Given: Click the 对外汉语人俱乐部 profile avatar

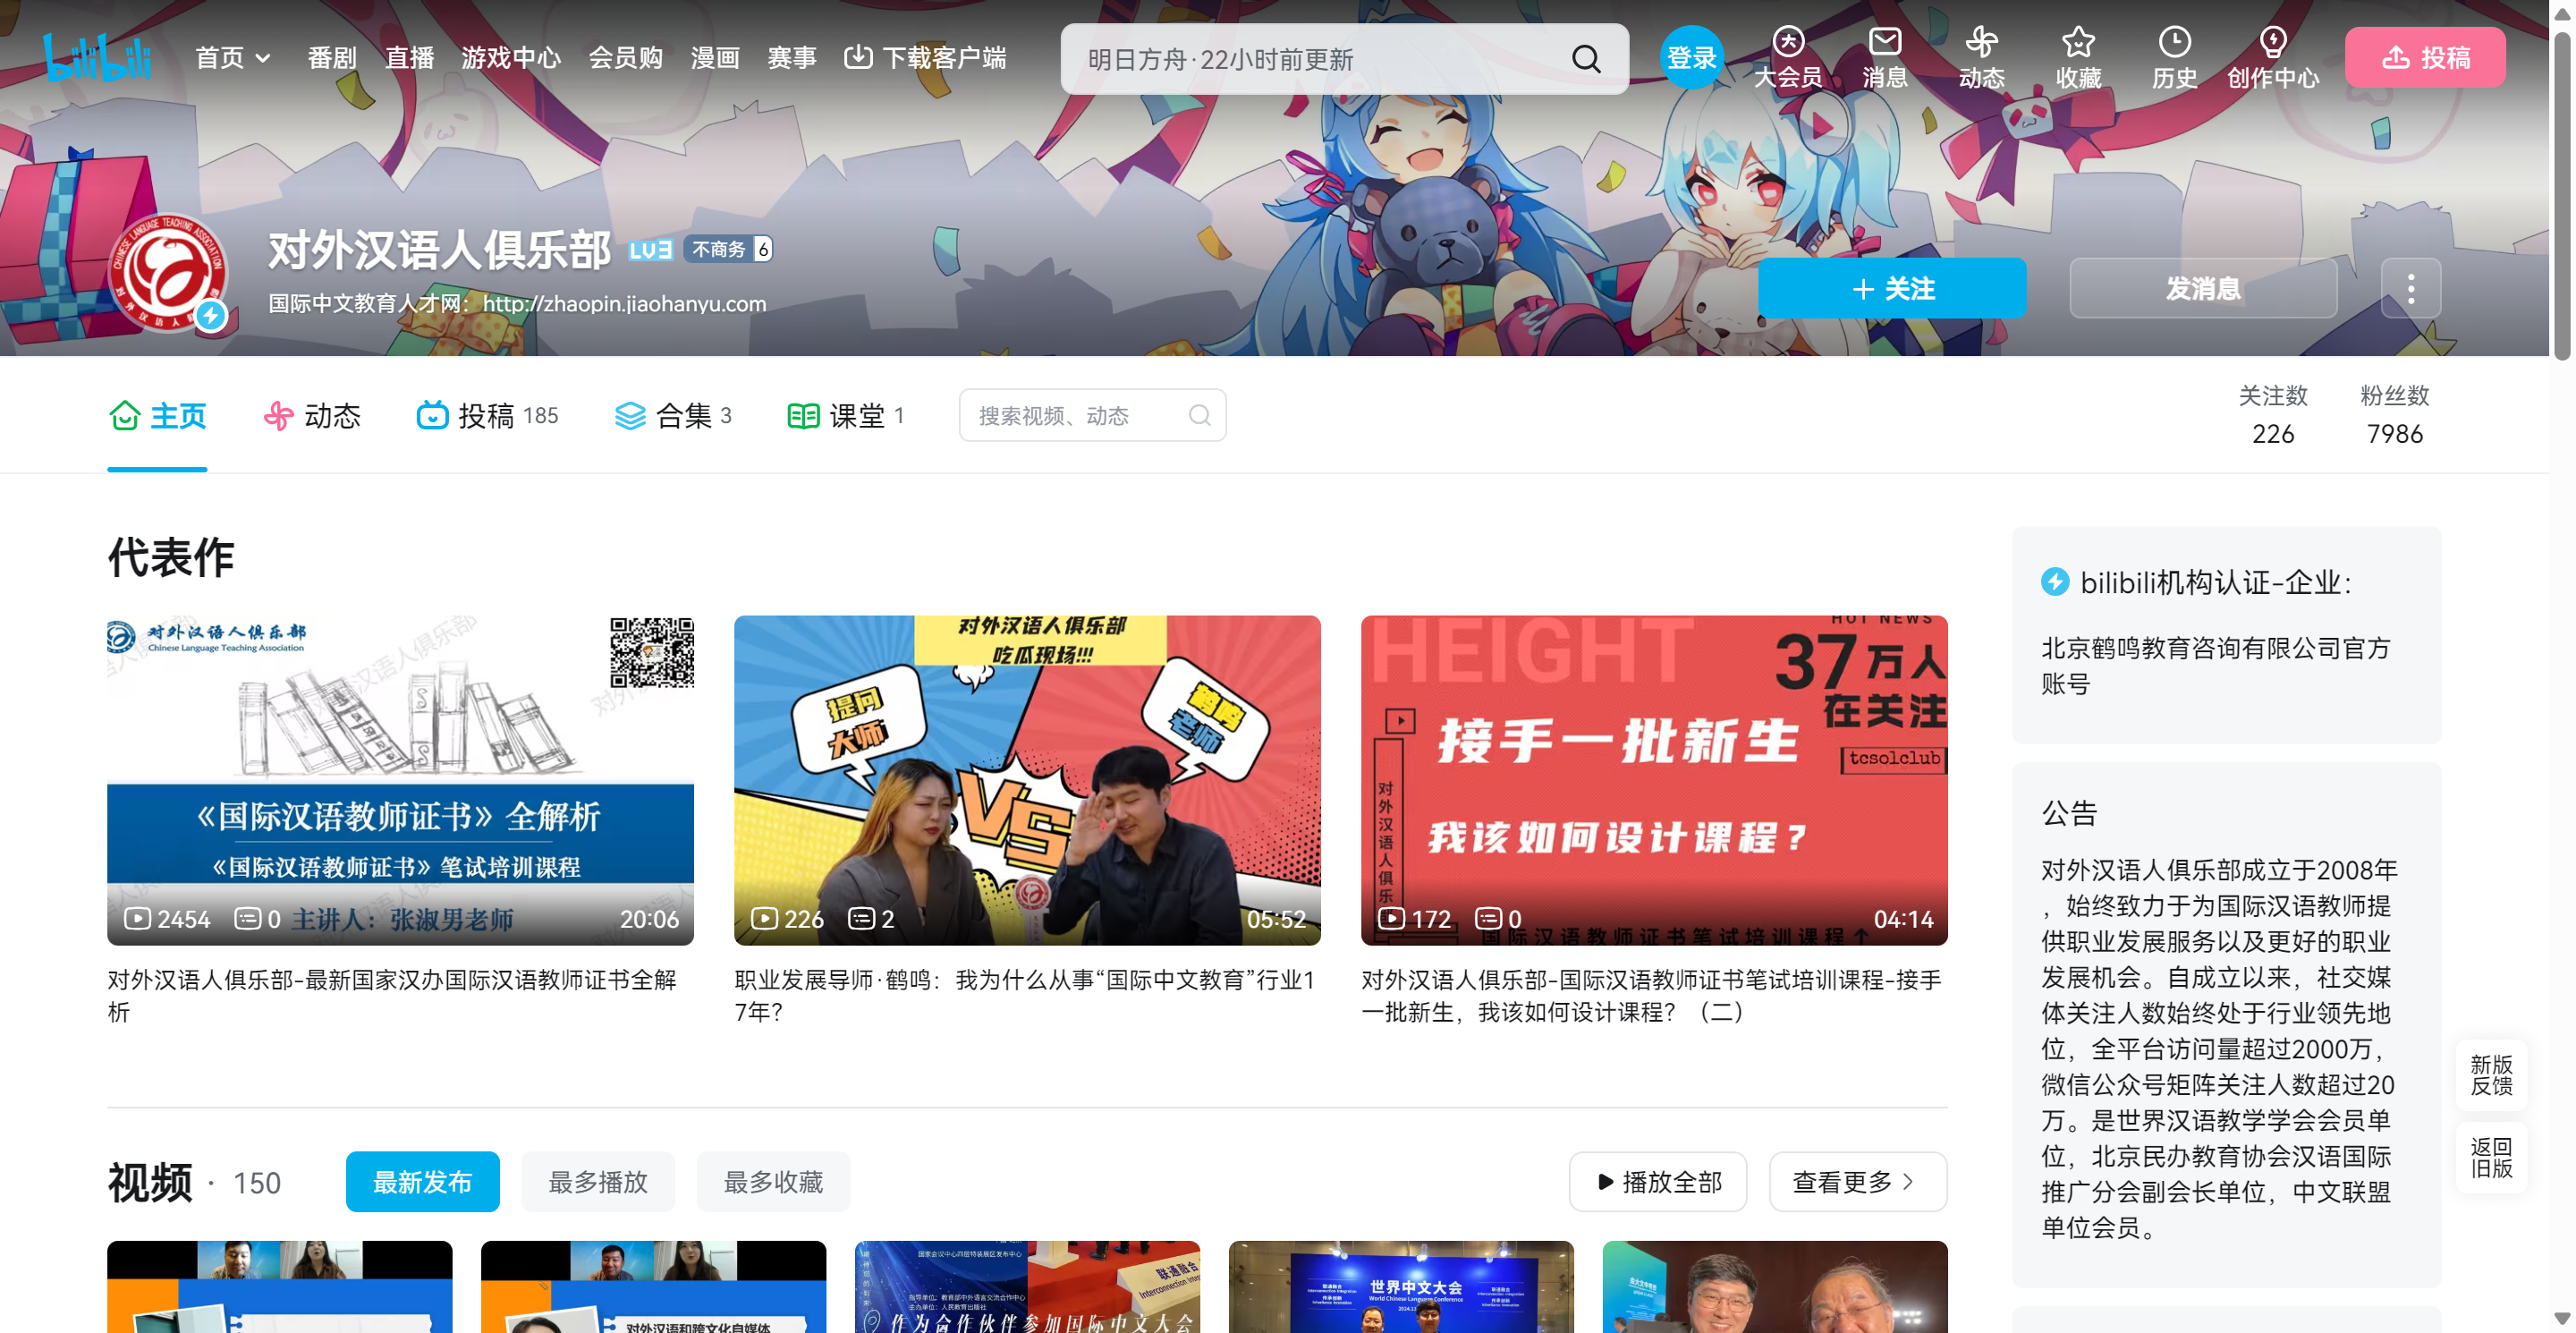Looking at the screenshot, I should [x=168, y=271].
